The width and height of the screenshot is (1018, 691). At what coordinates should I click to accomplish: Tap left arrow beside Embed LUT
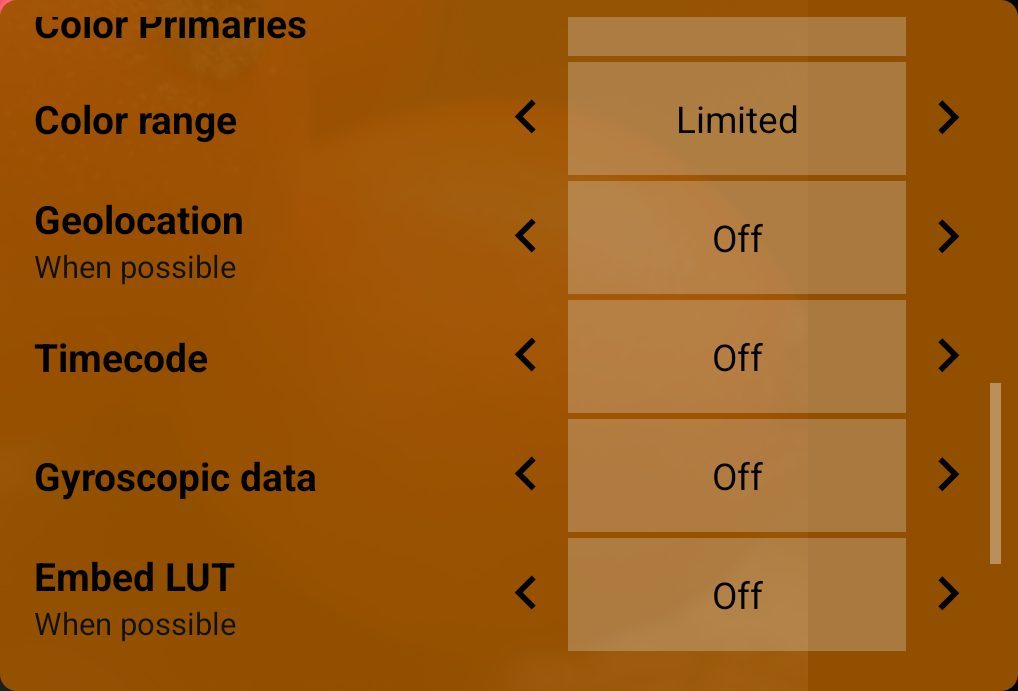[x=526, y=592]
